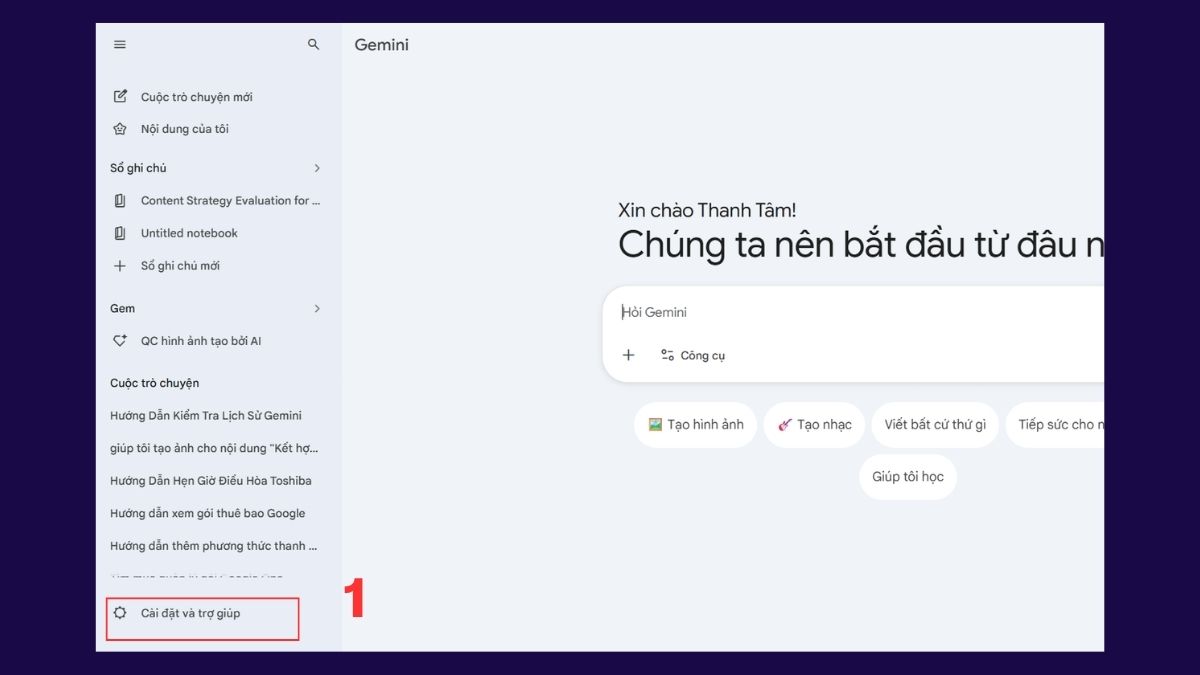The width and height of the screenshot is (1200, 675).
Task: Click notebook icon beside Untitled notebook
Action: point(120,233)
